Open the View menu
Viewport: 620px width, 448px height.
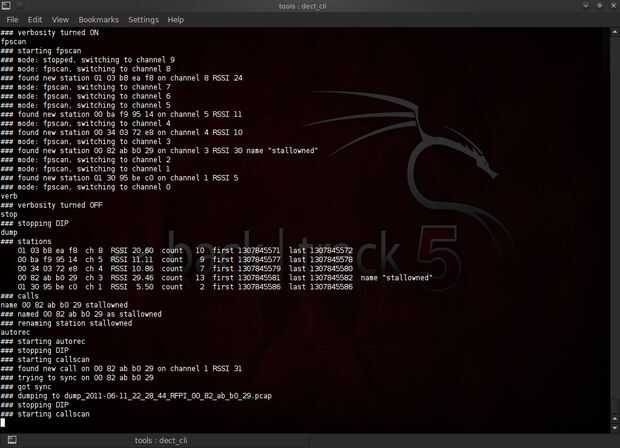[60, 20]
